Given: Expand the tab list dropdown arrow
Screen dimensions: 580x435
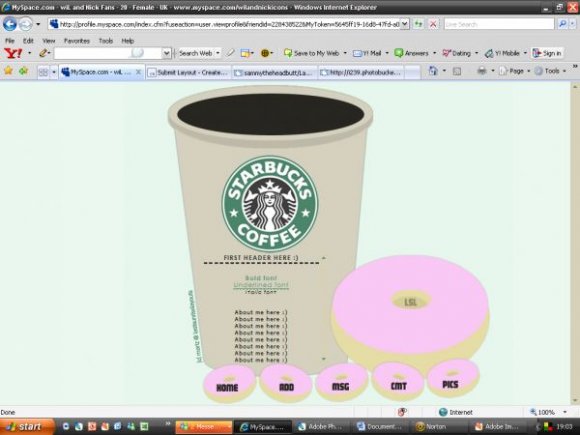Looking at the screenshot, I should [54, 72].
